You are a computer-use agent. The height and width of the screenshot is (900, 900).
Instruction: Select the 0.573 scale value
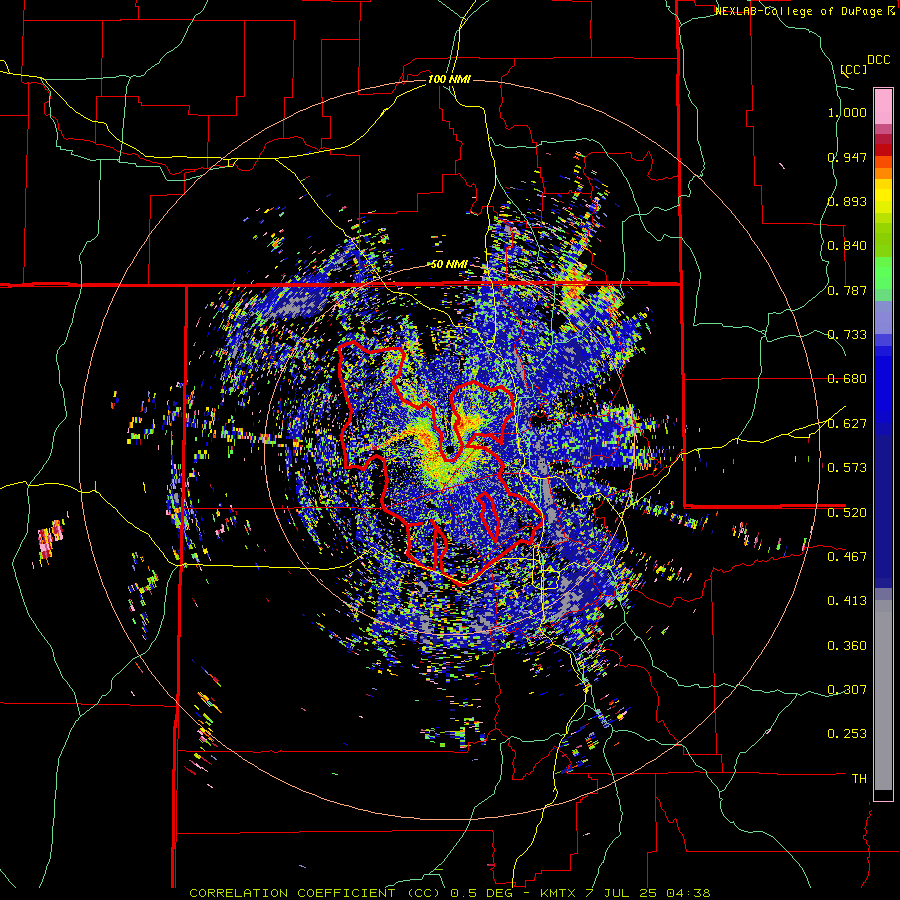point(847,468)
